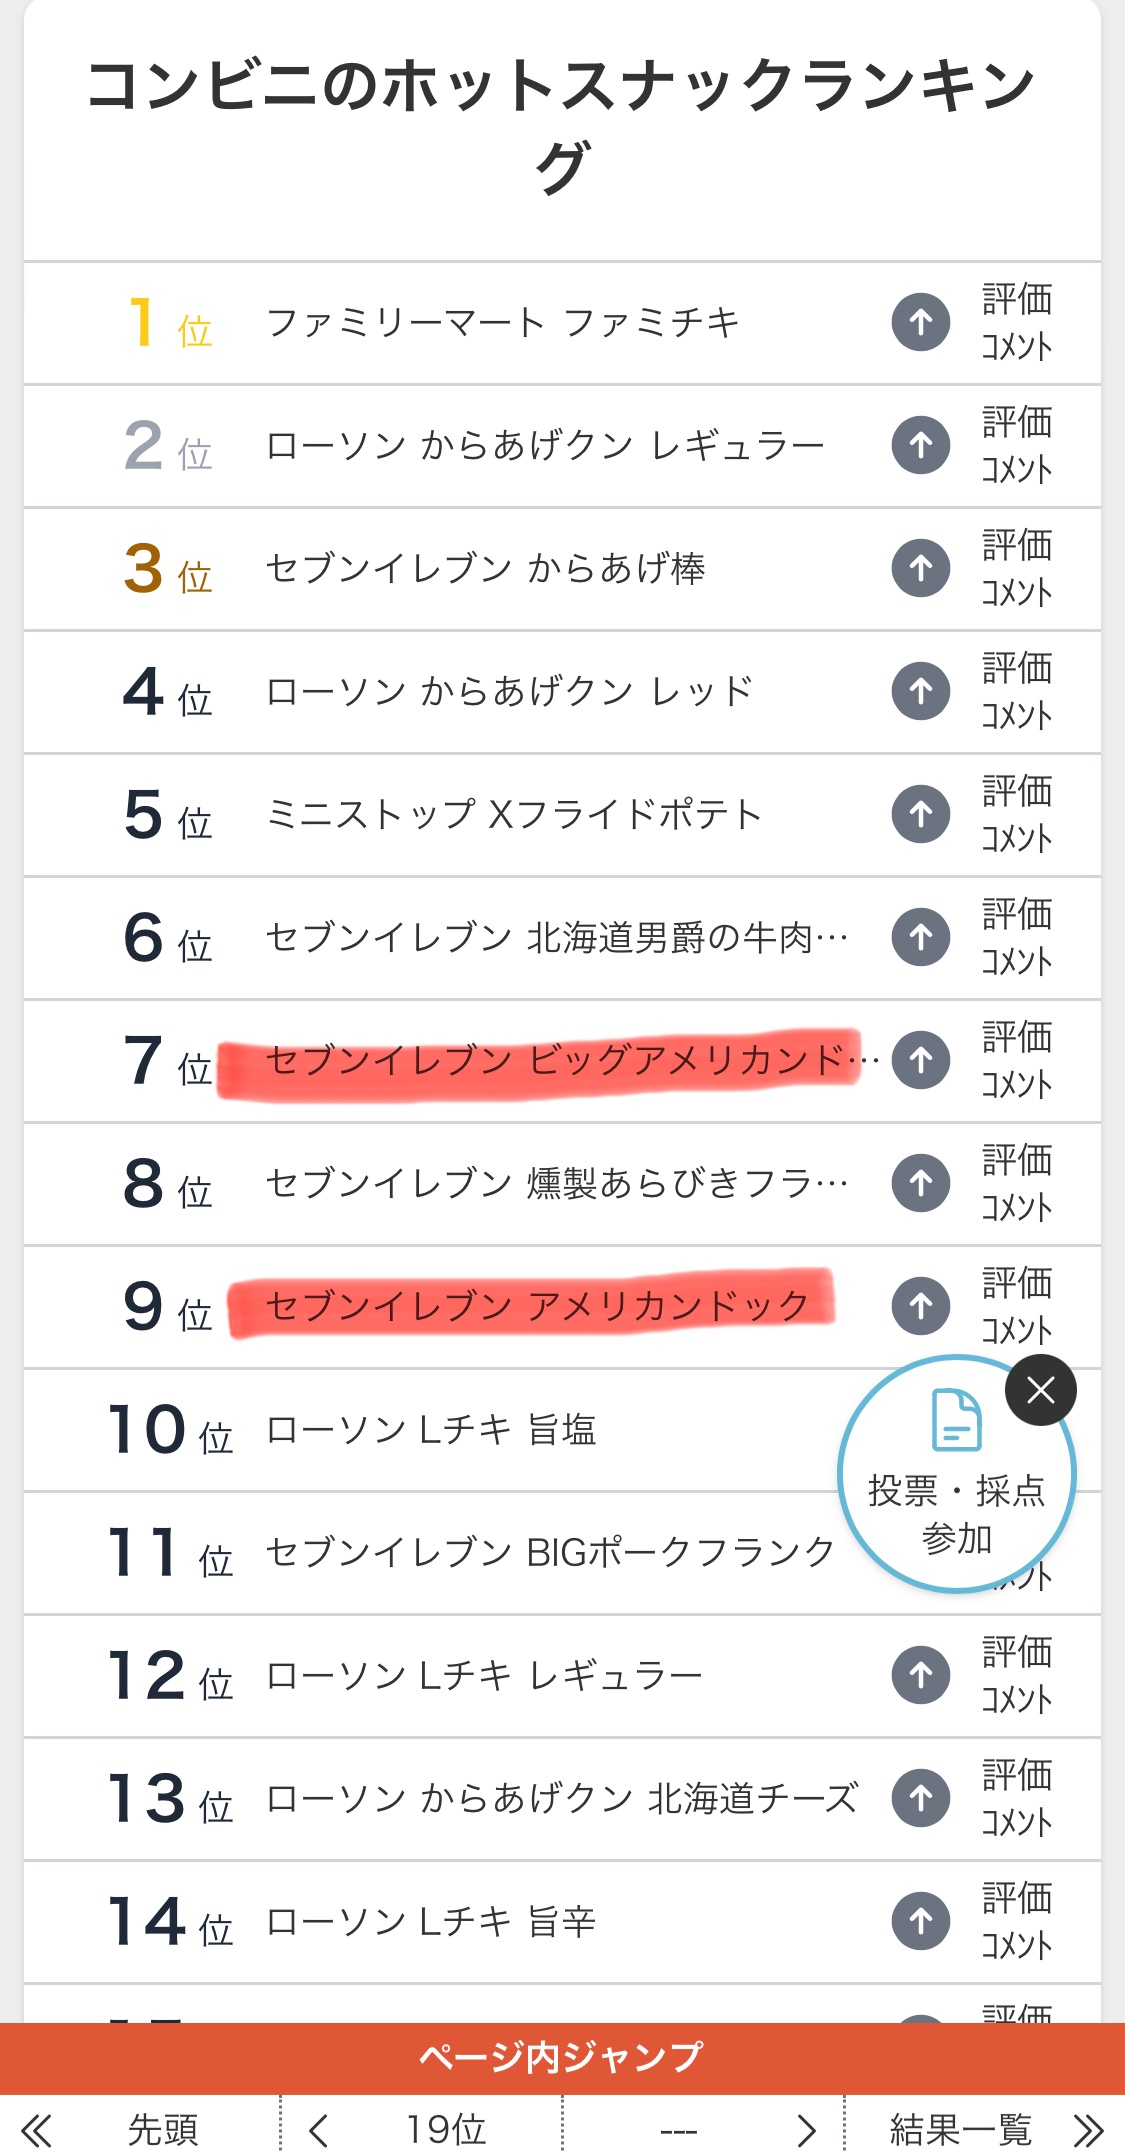The image size is (1125, 2152).
Task: Upvote ローソン Lチキ レギュラー at rank 12
Action: point(920,1675)
